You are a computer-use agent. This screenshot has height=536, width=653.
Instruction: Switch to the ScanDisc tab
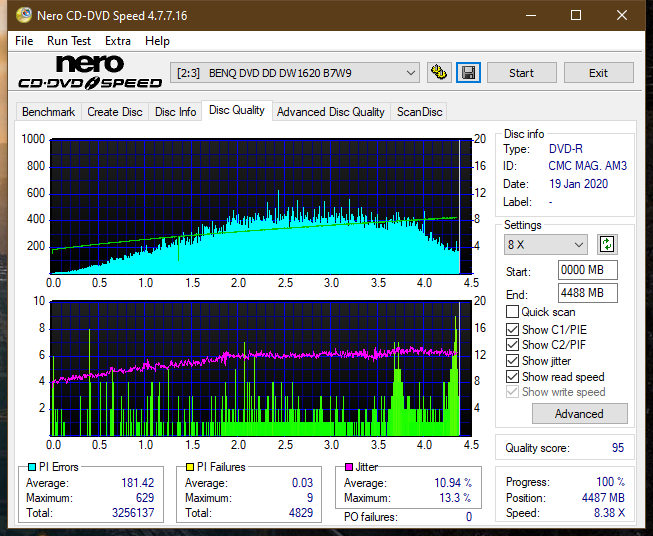[x=419, y=112]
